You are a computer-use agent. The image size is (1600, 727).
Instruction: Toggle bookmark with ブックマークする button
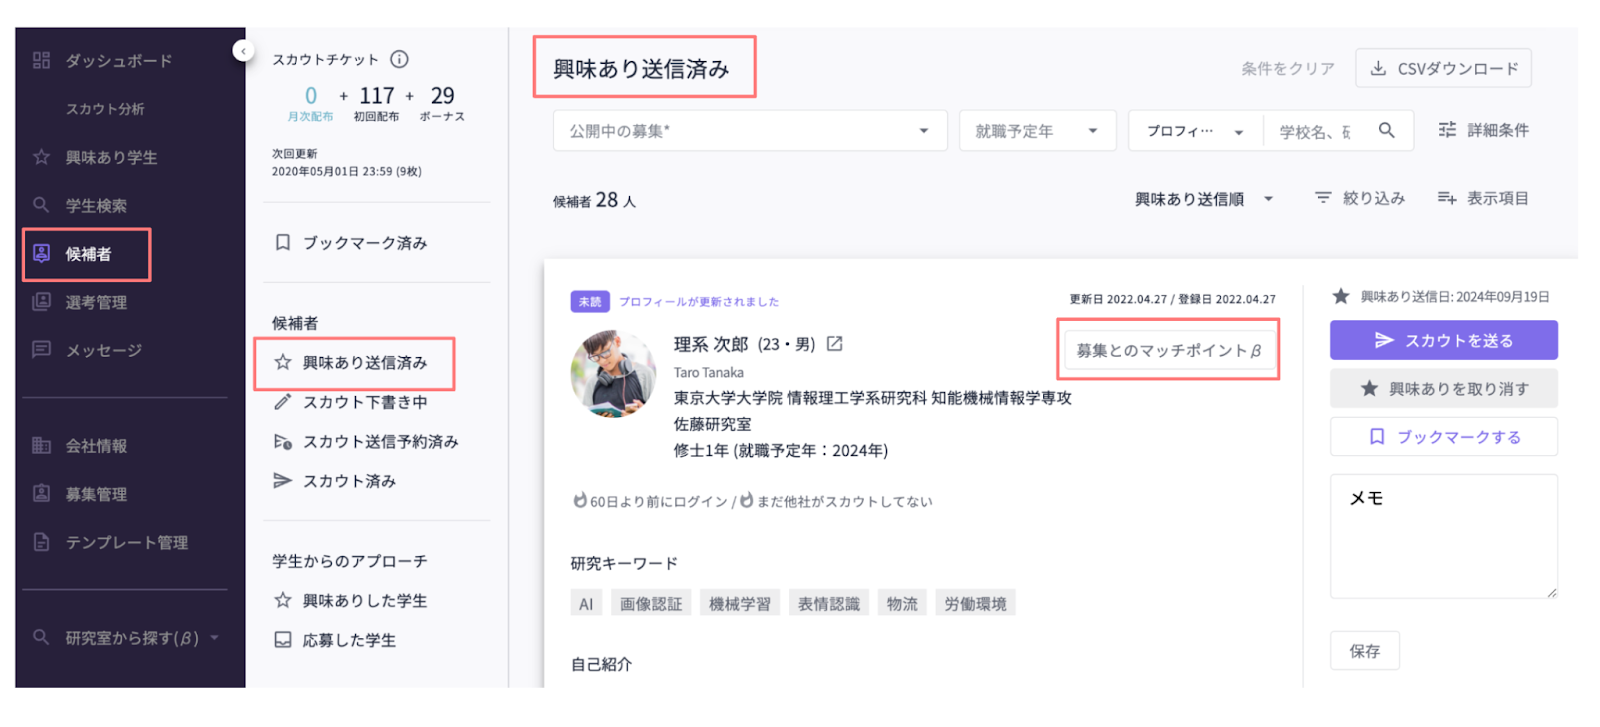click(x=1443, y=437)
